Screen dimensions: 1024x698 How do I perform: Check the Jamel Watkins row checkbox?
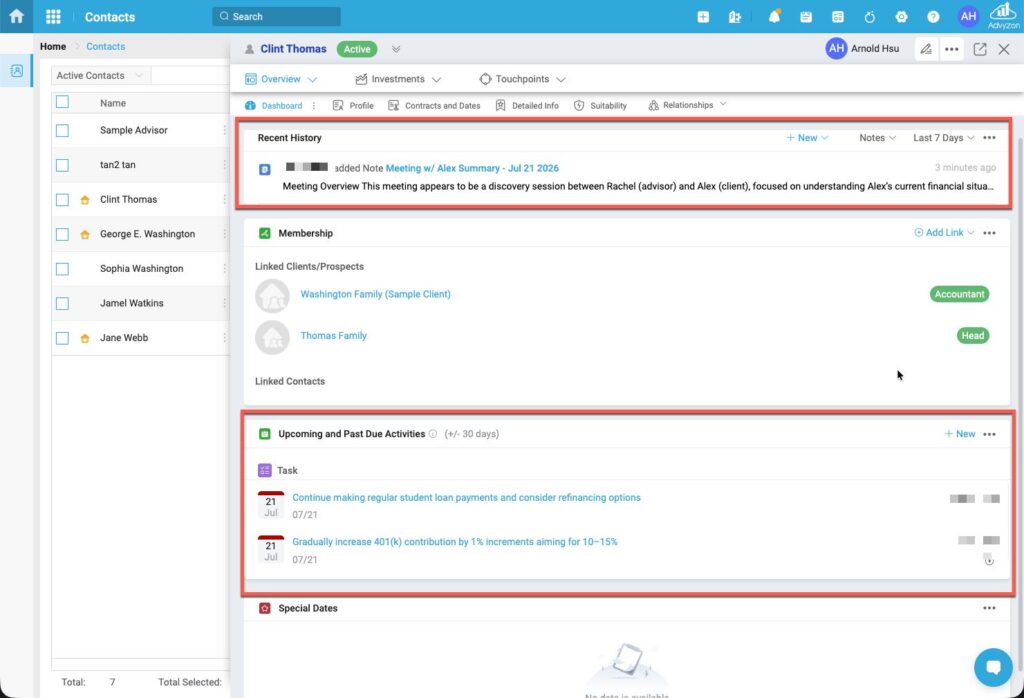click(62, 304)
